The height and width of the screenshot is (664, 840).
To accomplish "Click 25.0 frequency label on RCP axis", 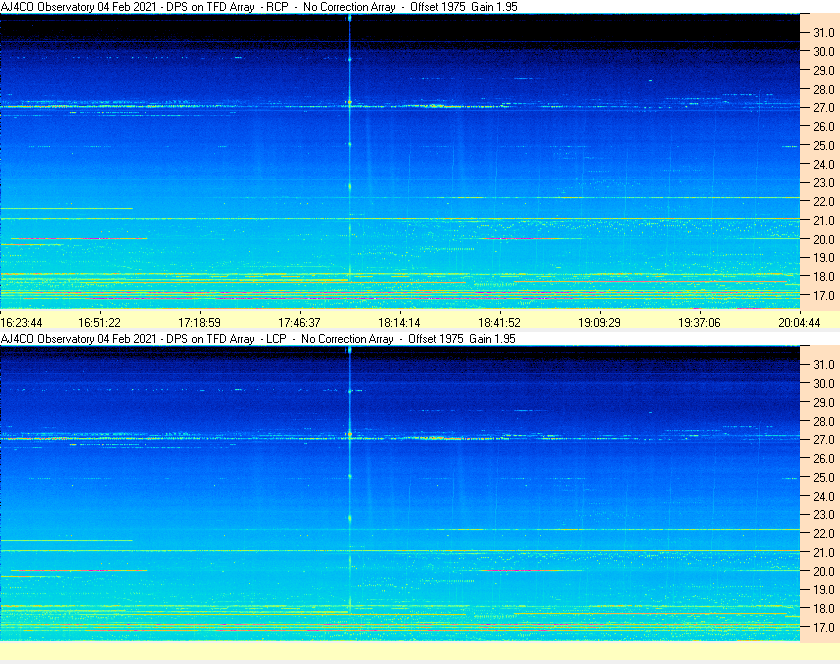I will (x=824, y=145).
